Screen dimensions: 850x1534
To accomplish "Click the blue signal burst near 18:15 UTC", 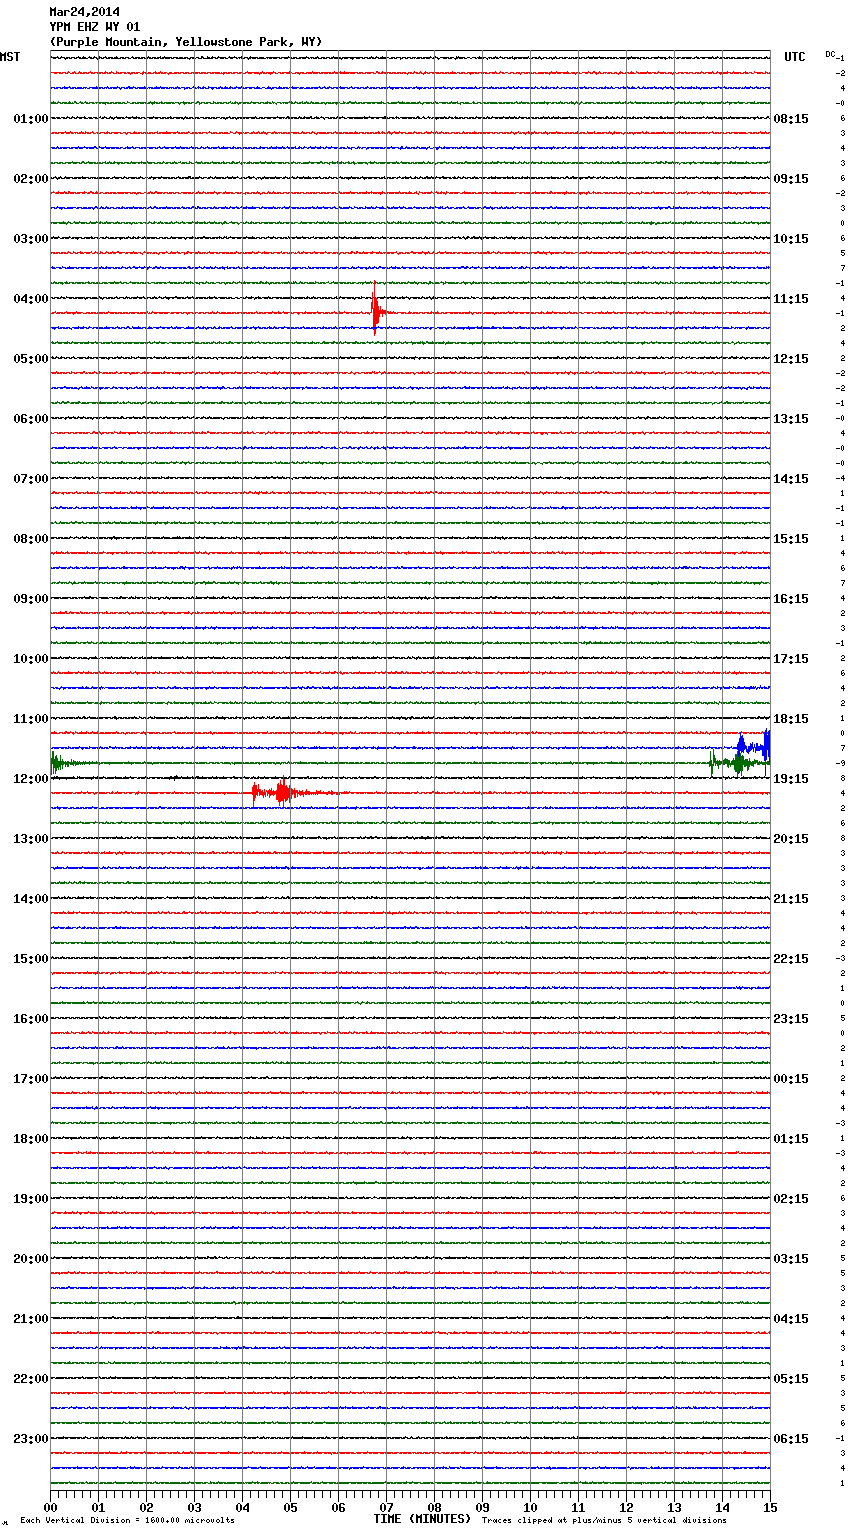I will pyautogui.click(x=754, y=746).
